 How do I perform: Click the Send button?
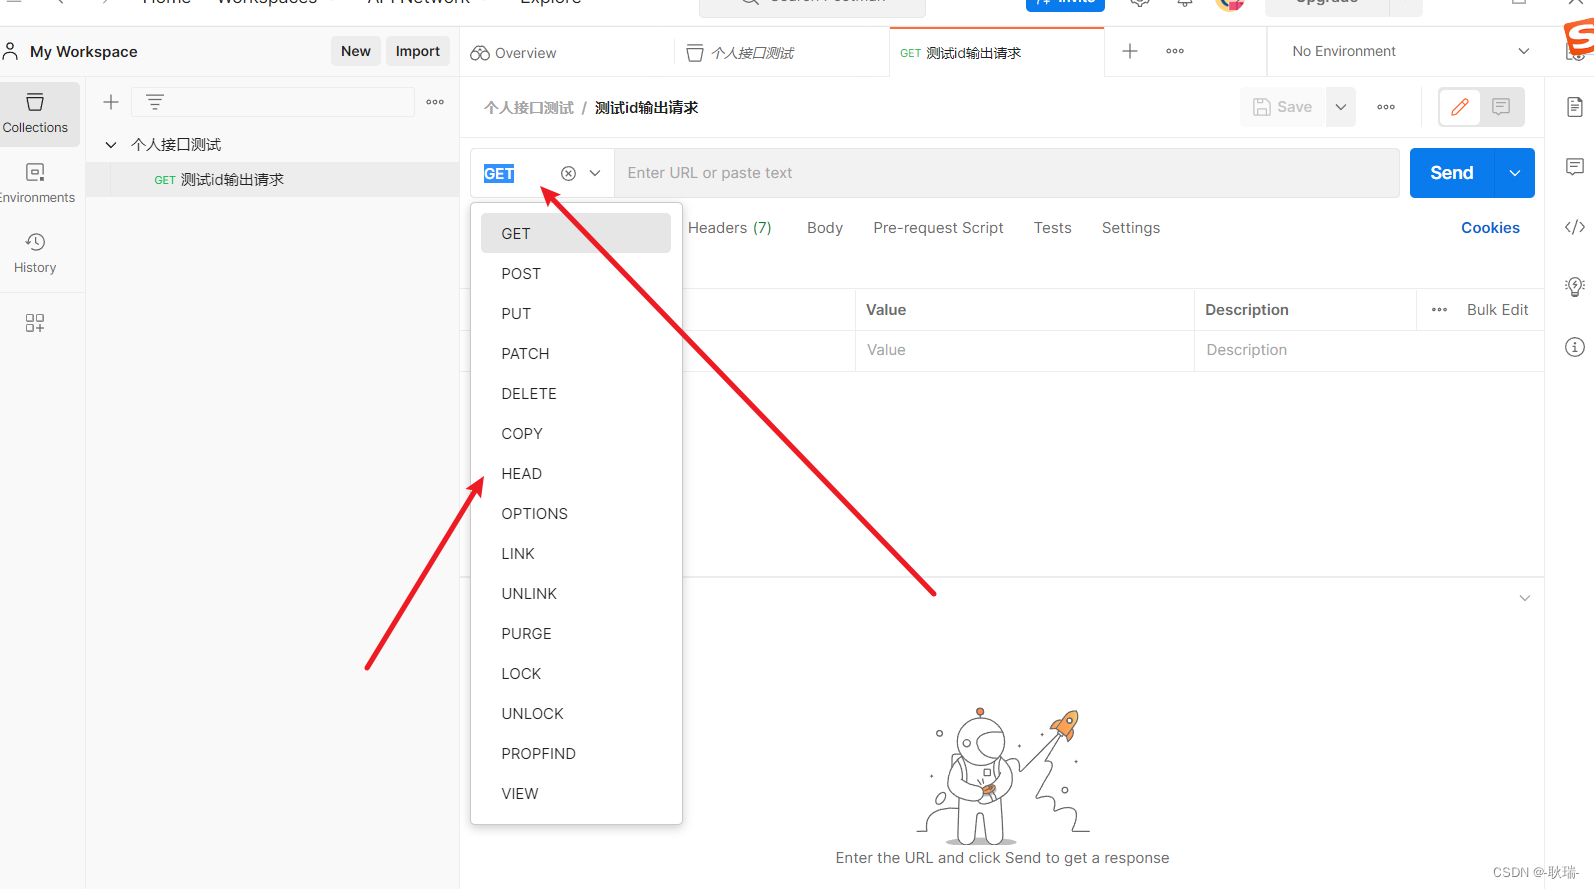[x=1452, y=173]
